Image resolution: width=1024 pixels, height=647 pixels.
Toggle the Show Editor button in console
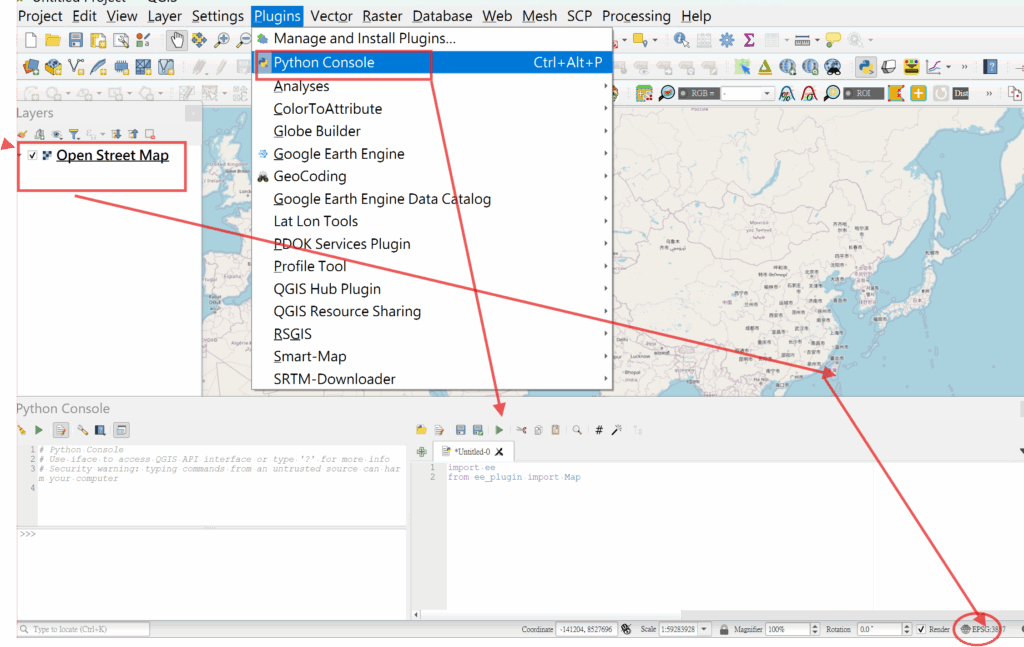pyautogui.click(x=61, y=430)
